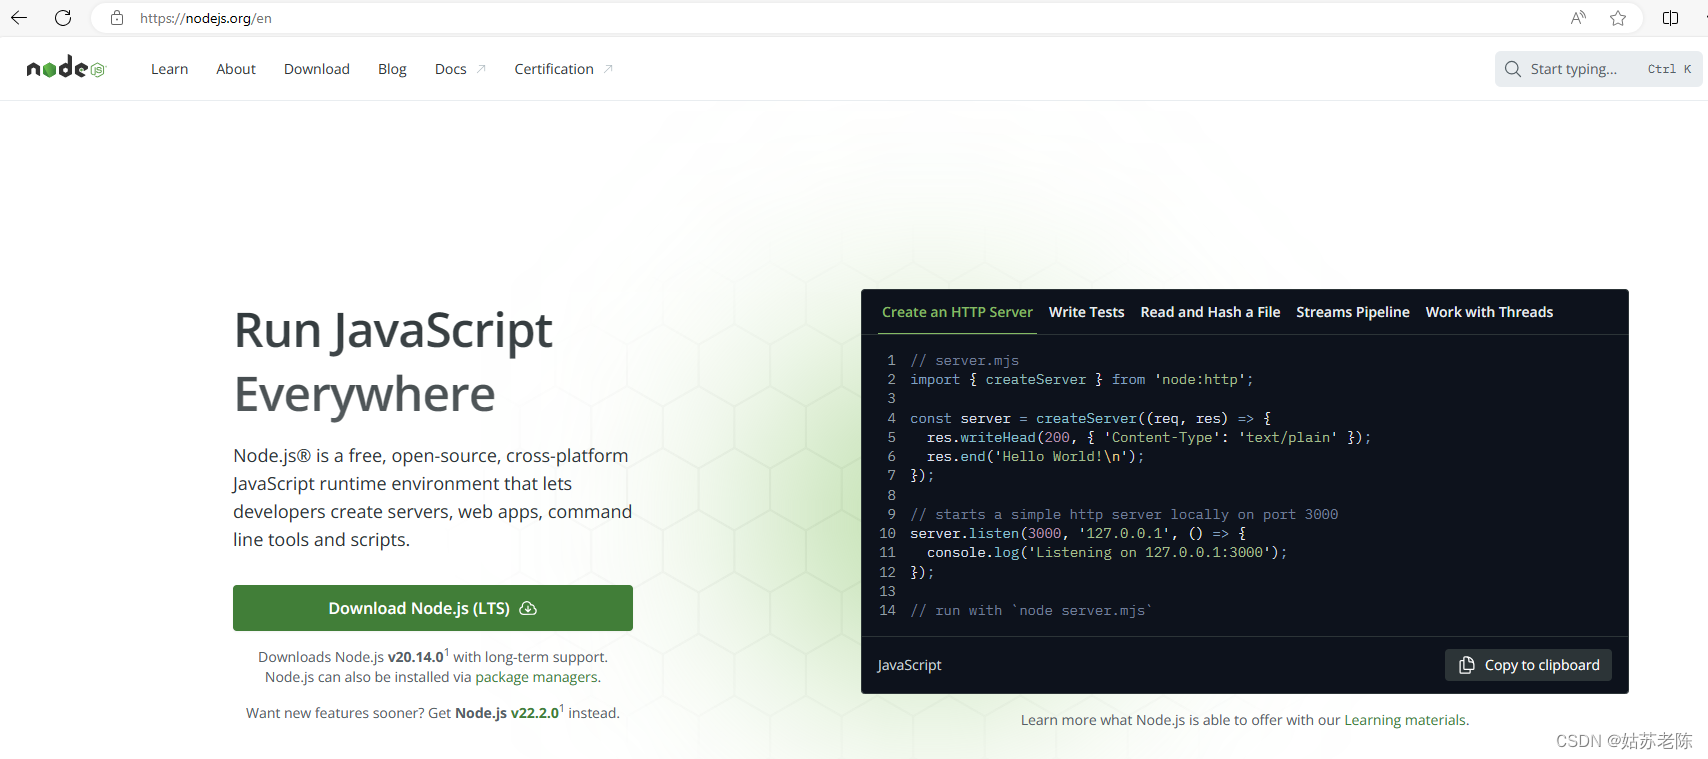Click code line '// server.mjs'
Image resolution: width=1708 pixels, height=759 pixels.
[965, 360]
